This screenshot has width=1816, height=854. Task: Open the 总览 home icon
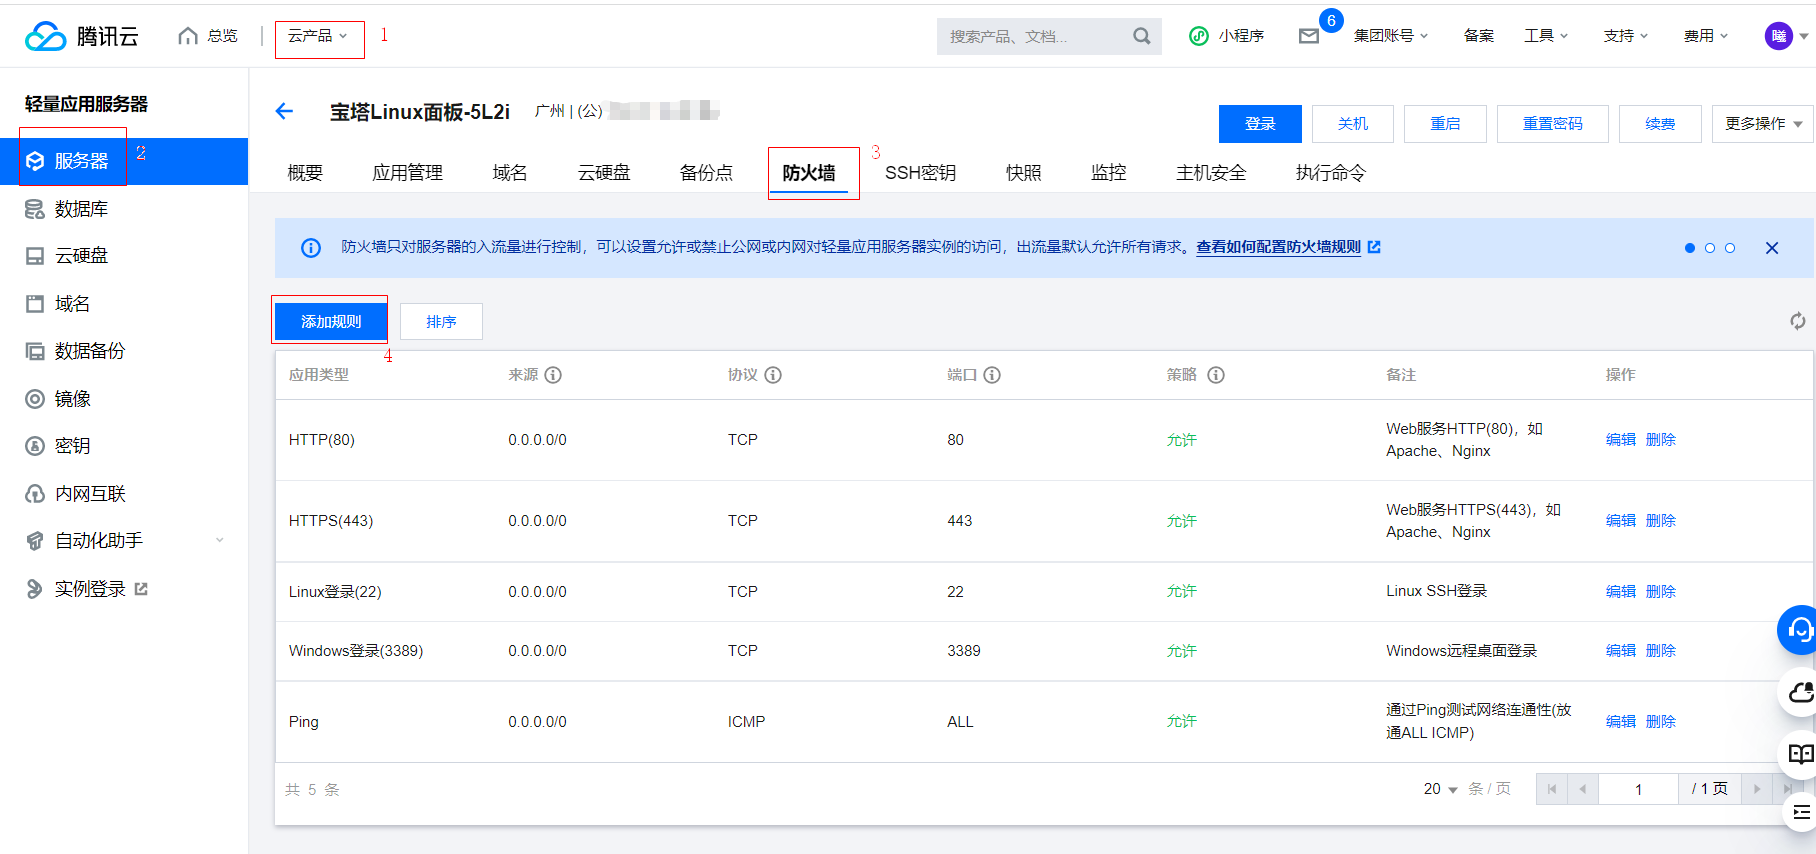188,36
